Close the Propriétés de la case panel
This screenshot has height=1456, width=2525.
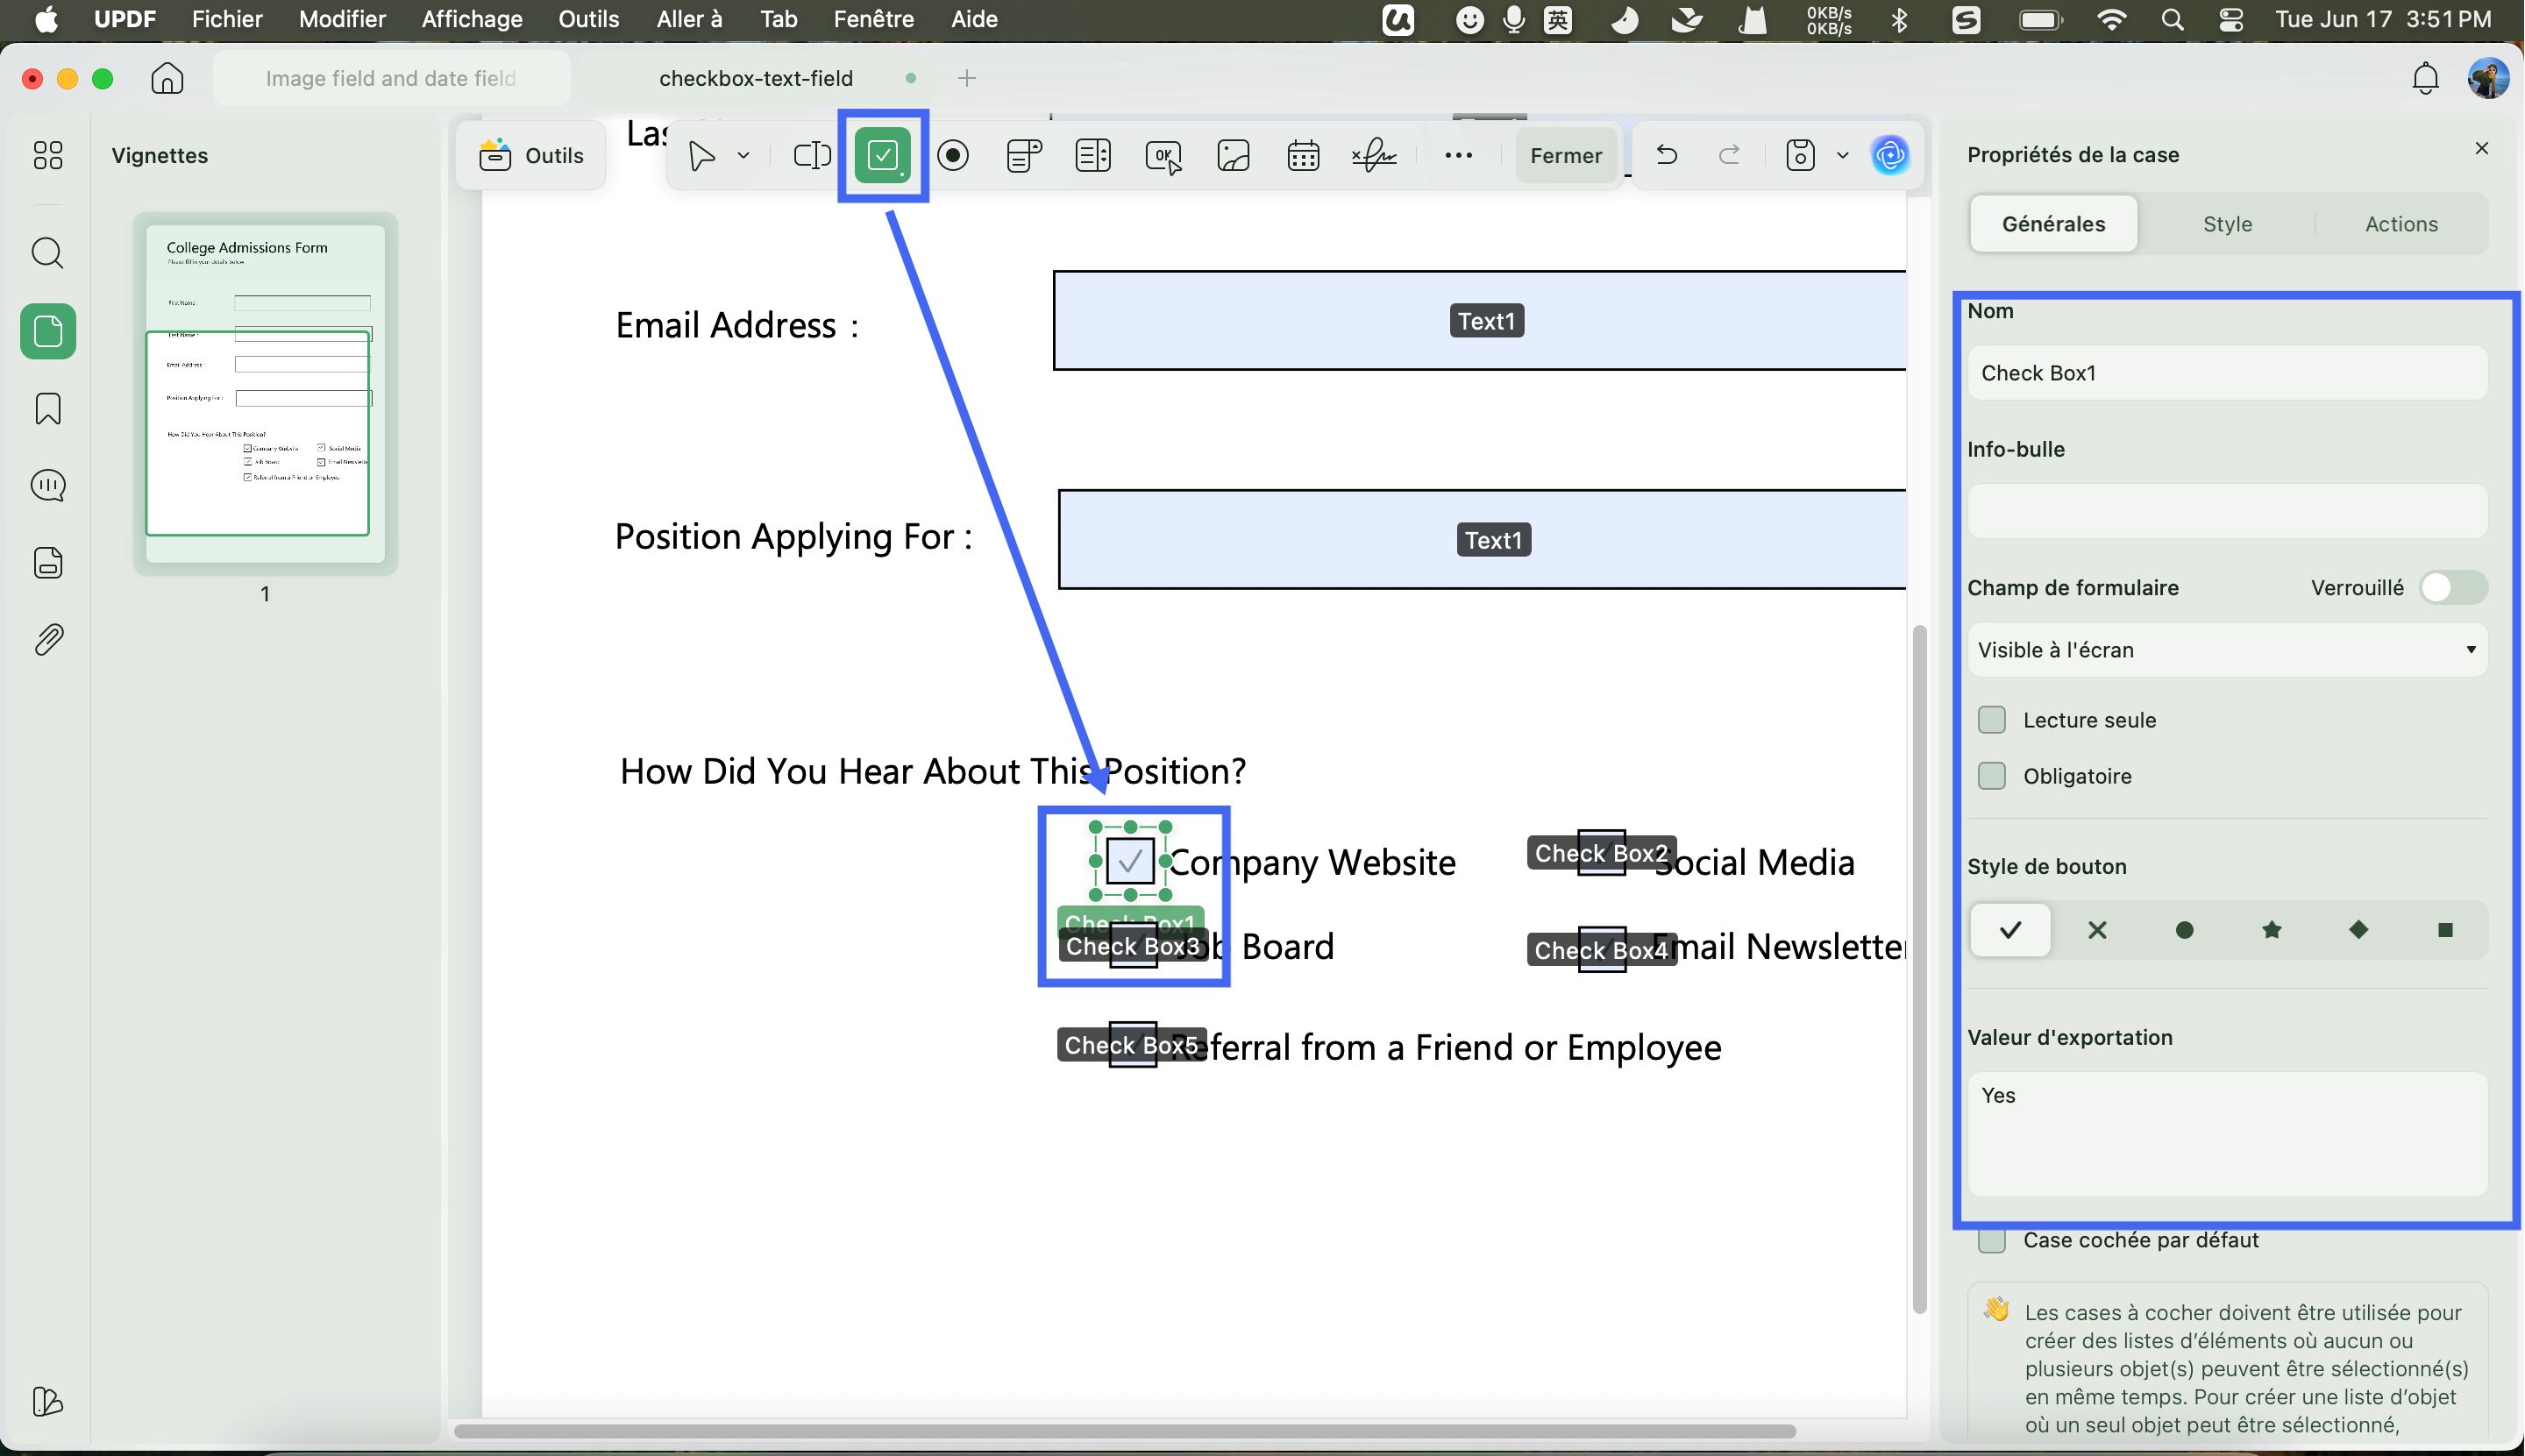click(x=2481, y=148)
